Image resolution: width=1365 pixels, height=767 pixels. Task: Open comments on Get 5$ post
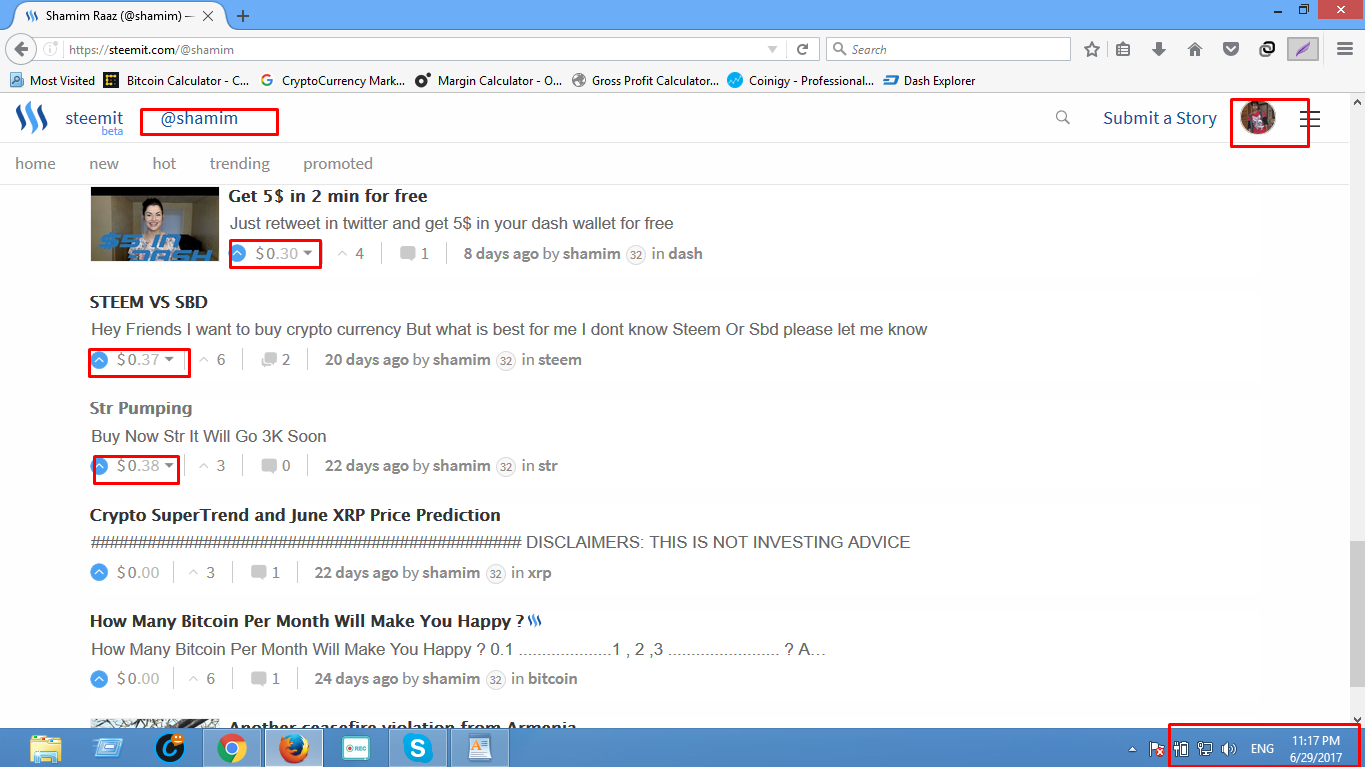414,254
